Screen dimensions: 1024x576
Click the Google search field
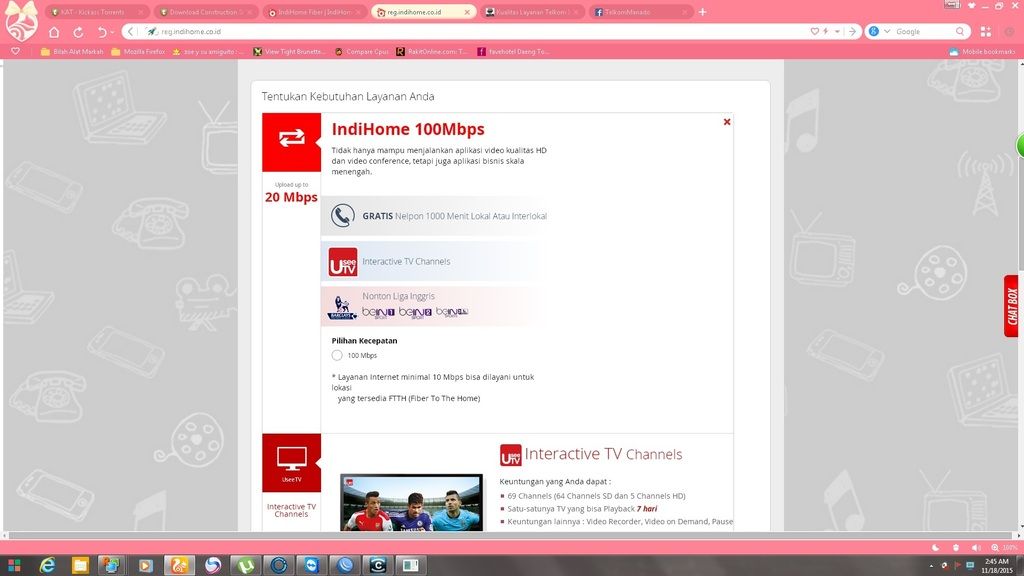click(x=923, y=31)
